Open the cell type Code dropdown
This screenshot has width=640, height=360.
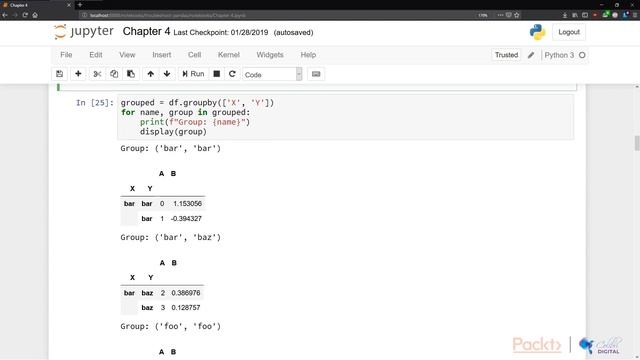click(272, 74)
